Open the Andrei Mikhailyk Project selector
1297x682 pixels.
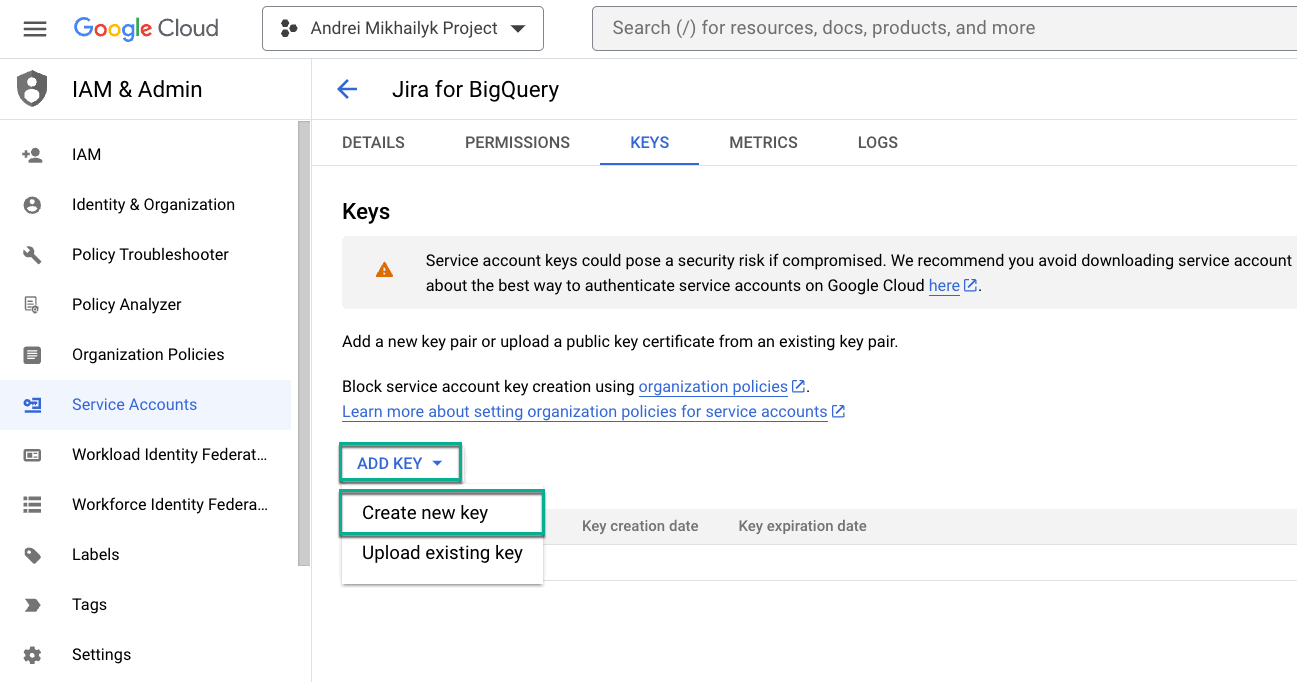click(x=402, y=28)
